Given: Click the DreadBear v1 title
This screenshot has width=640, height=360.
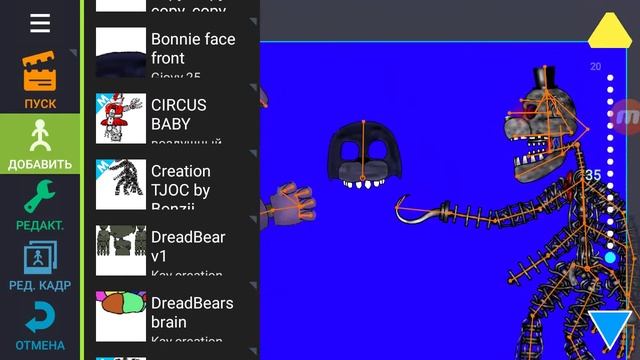Looking at the screenshot, I should tap(188, 247).
